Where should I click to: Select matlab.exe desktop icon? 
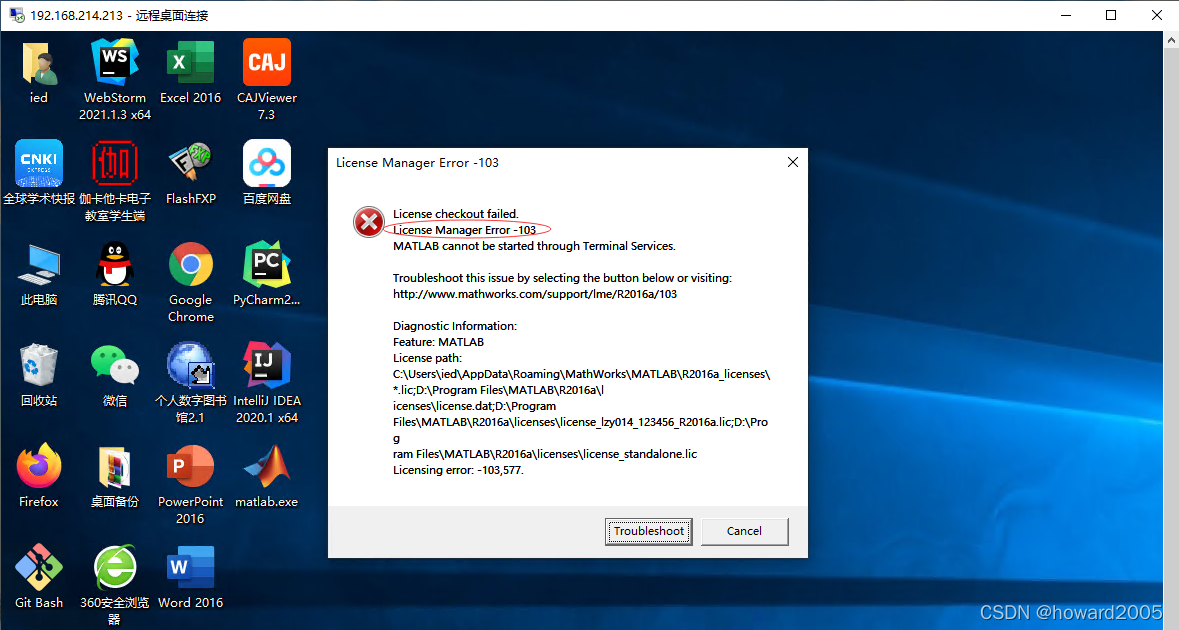tap(267, 466)
